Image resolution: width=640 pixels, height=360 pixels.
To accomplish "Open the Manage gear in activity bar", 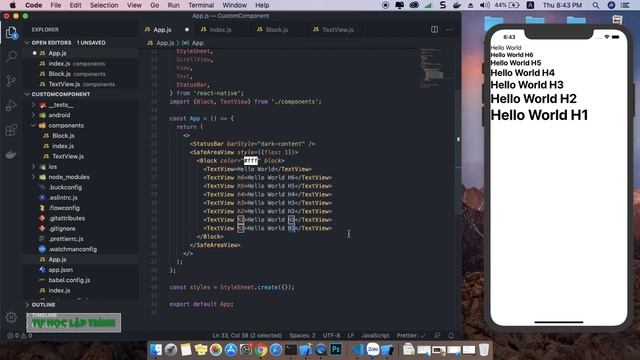I will coord(11,317).
